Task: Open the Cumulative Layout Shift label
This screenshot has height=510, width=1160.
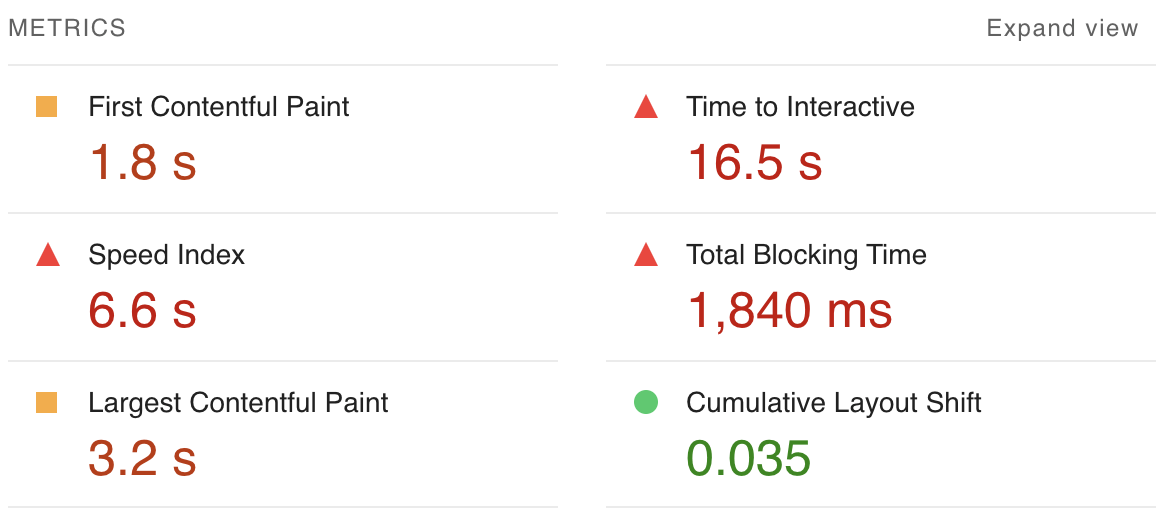Action: [x=834, y=403]
